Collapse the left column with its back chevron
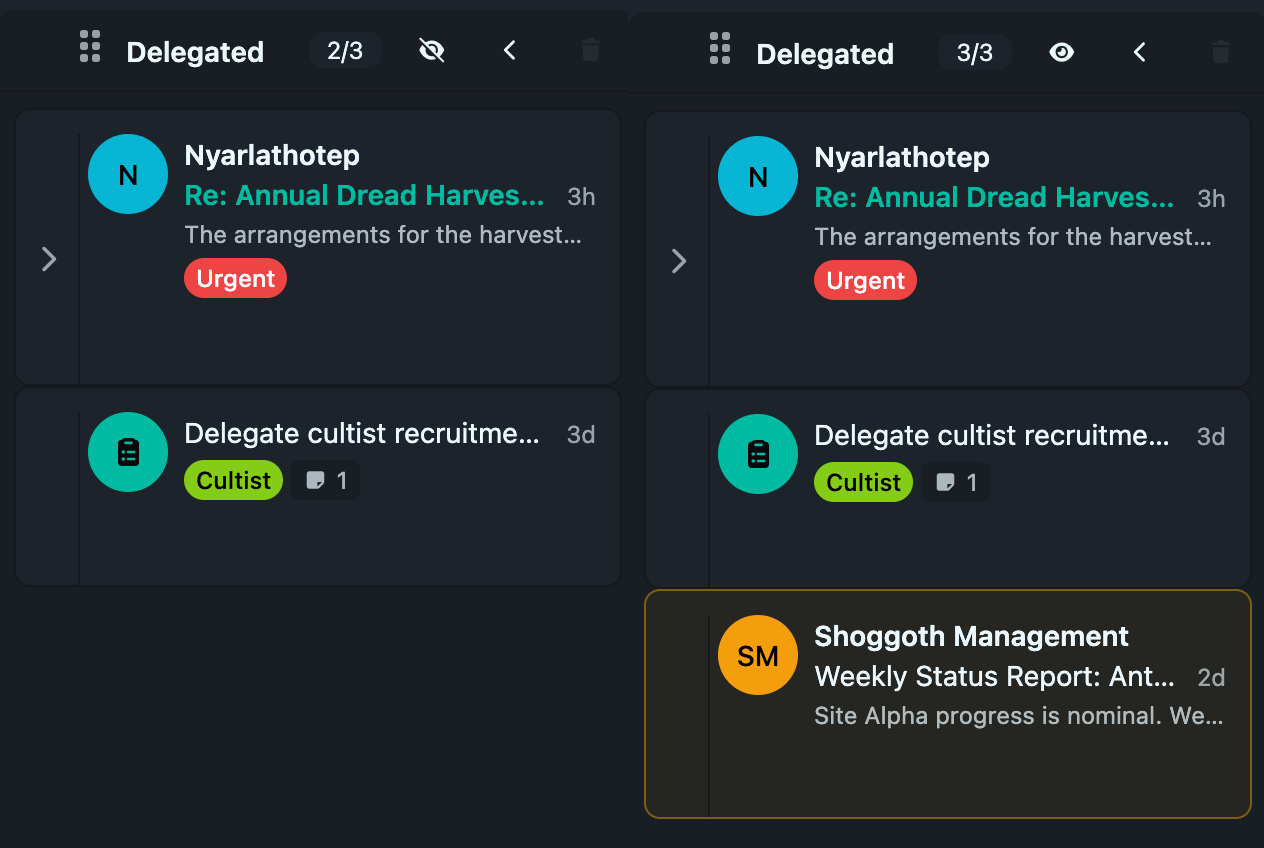 [x=509, y=49]
